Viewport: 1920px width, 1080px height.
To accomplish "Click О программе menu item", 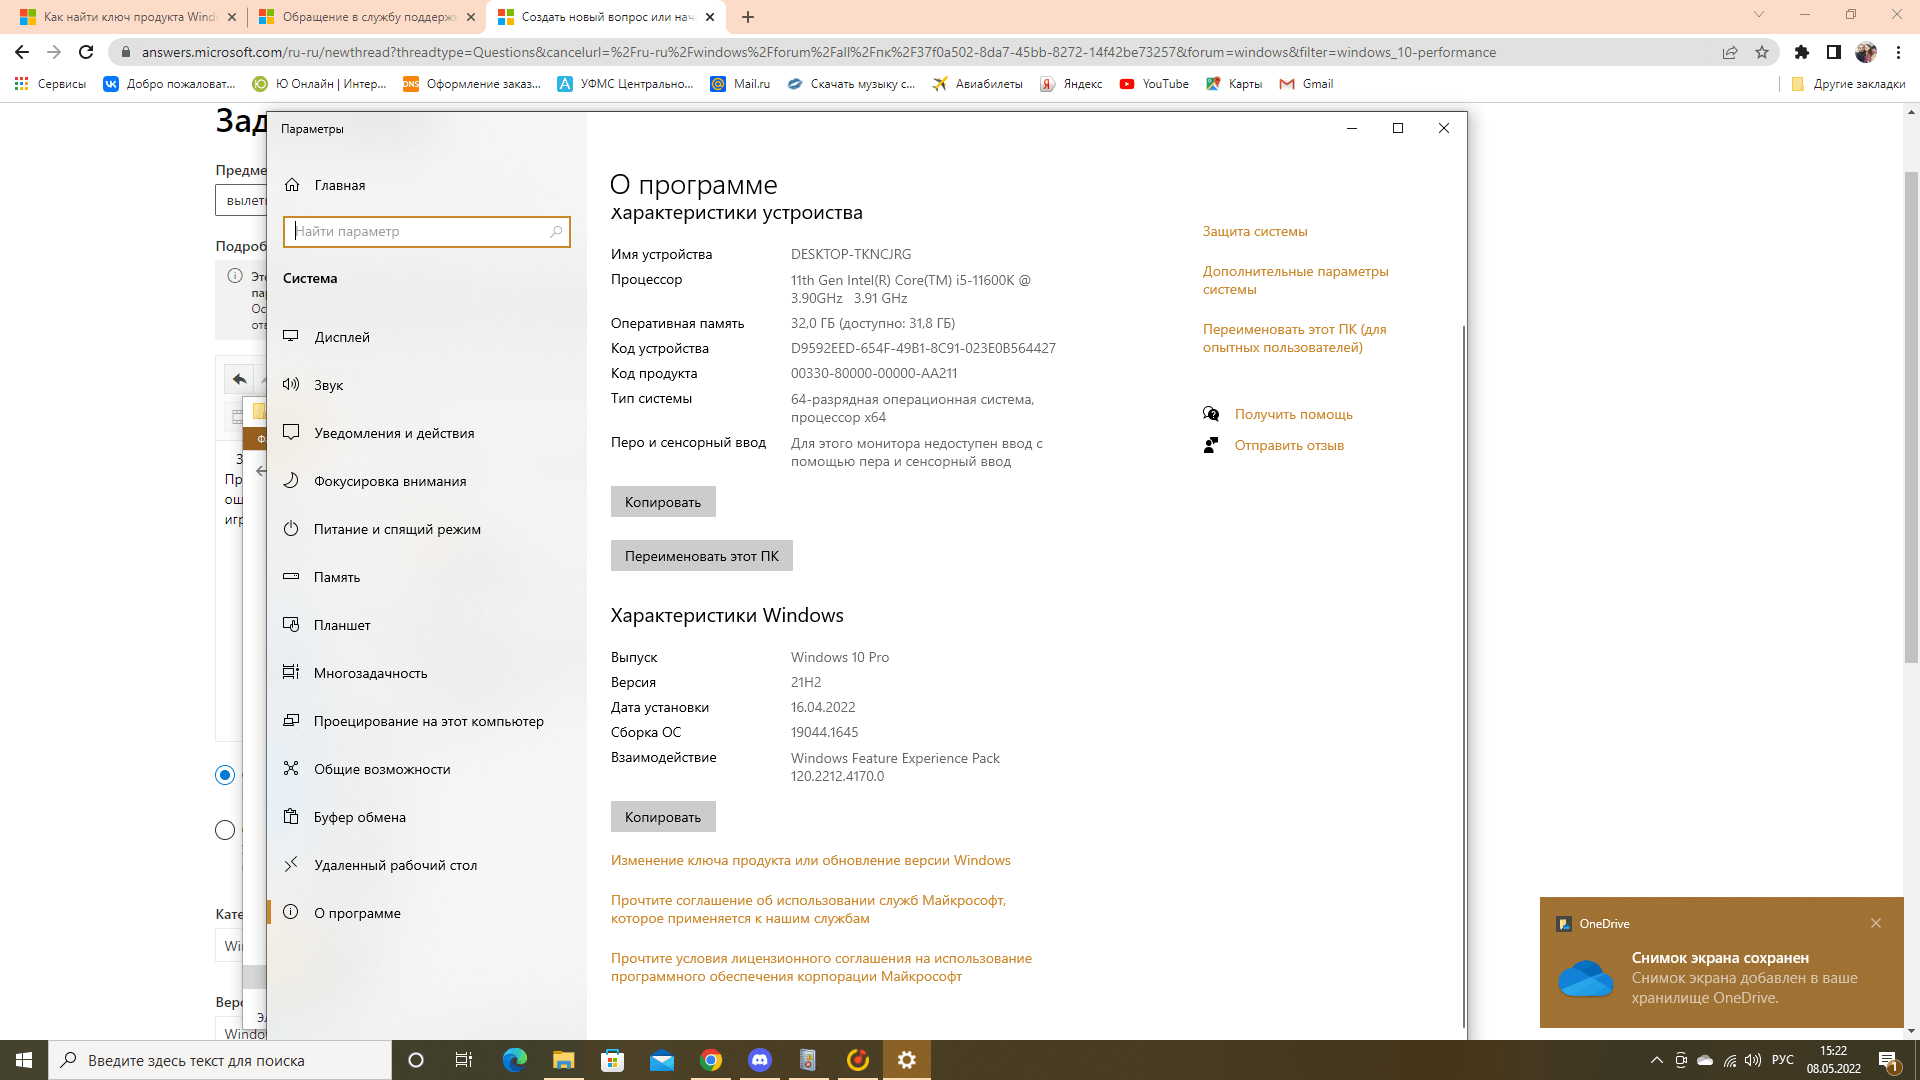I will [357, 913].
